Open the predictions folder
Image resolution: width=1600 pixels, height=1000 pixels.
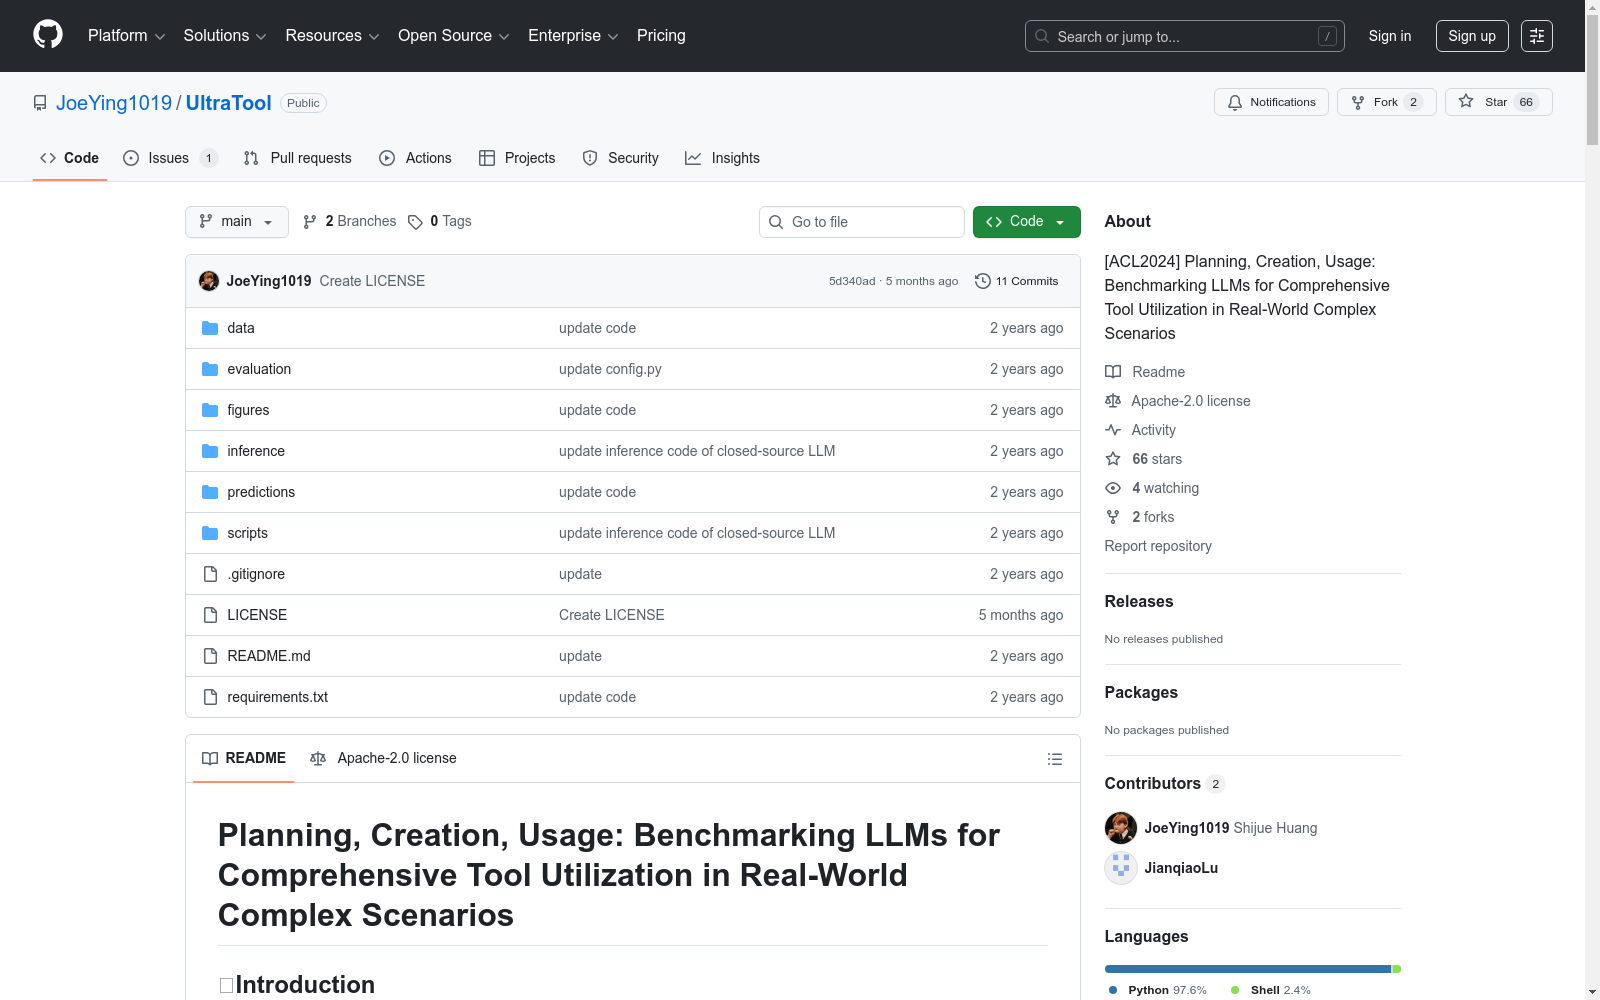click(261, 492)
